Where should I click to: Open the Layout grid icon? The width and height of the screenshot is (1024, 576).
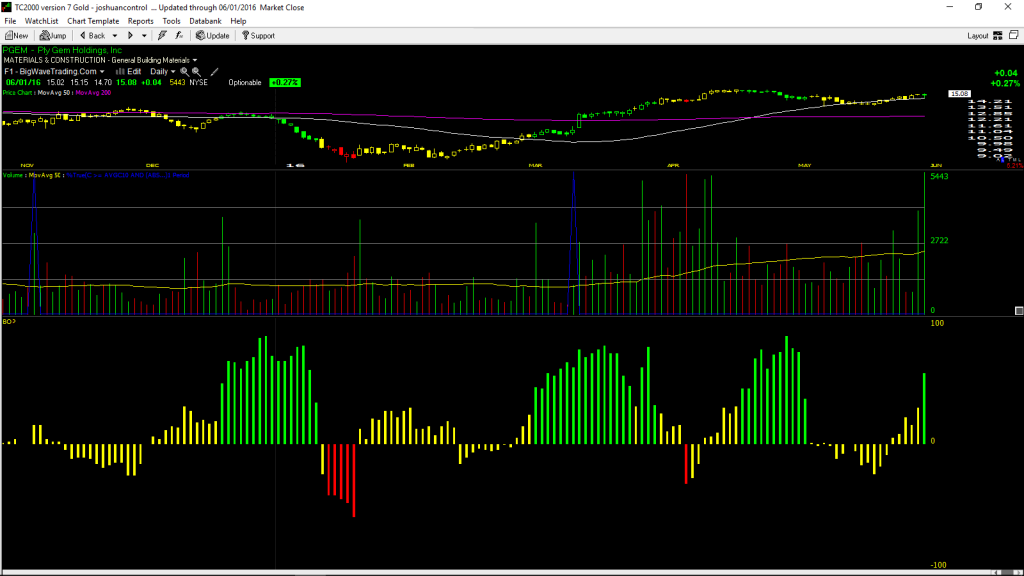coord(998,36)
